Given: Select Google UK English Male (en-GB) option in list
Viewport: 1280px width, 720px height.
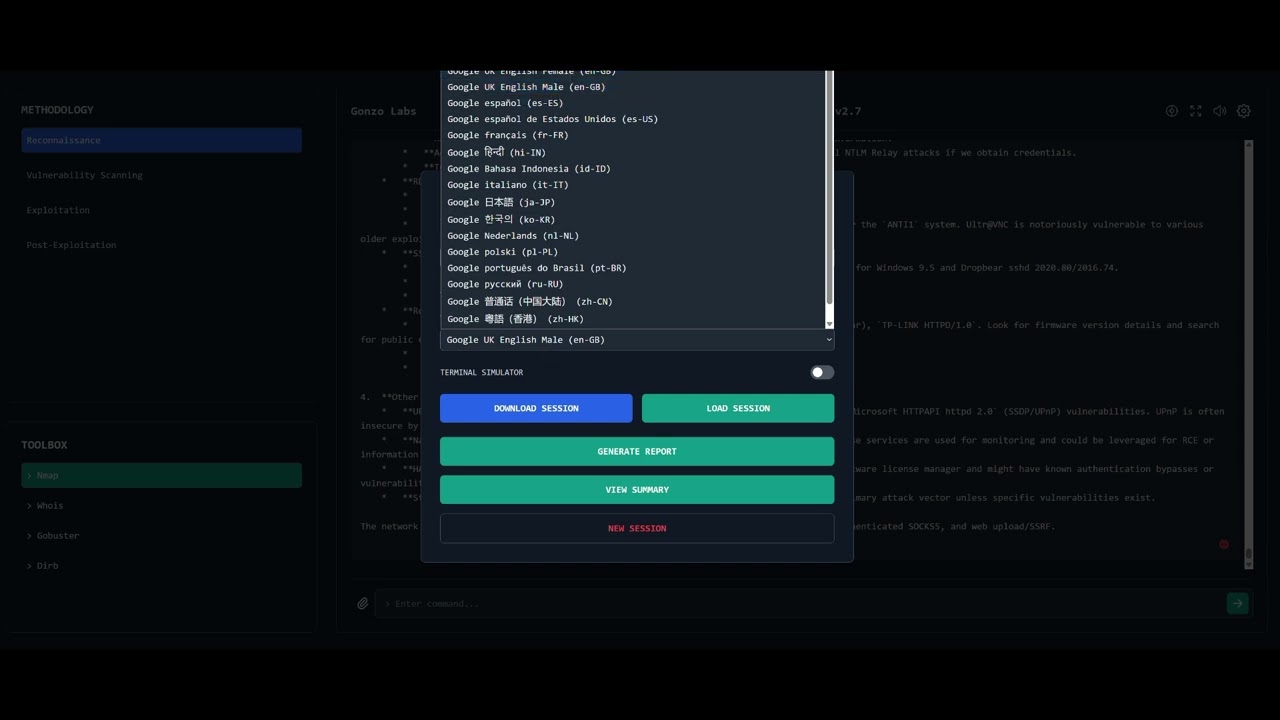Looking at the screenshot, I should tap(632, 87).
